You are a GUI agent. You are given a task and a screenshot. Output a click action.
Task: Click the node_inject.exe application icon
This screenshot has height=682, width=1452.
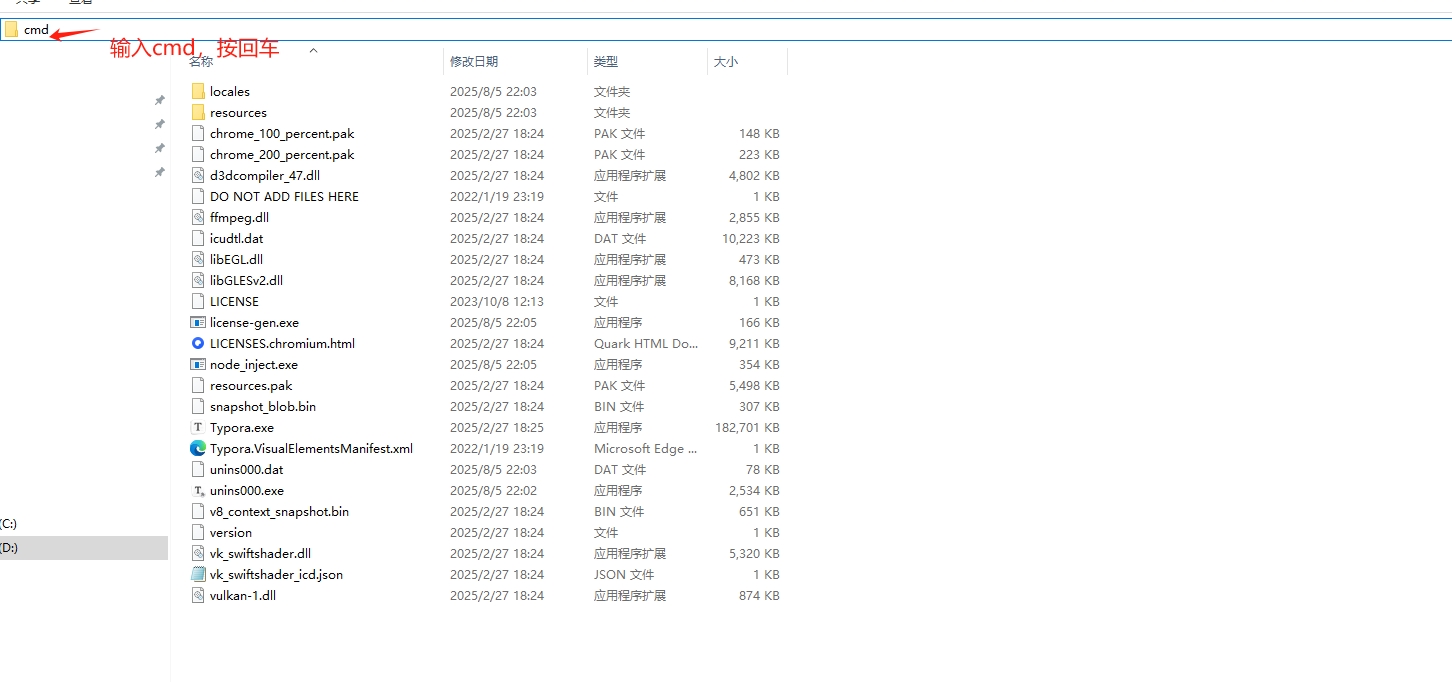coord(198,365)
